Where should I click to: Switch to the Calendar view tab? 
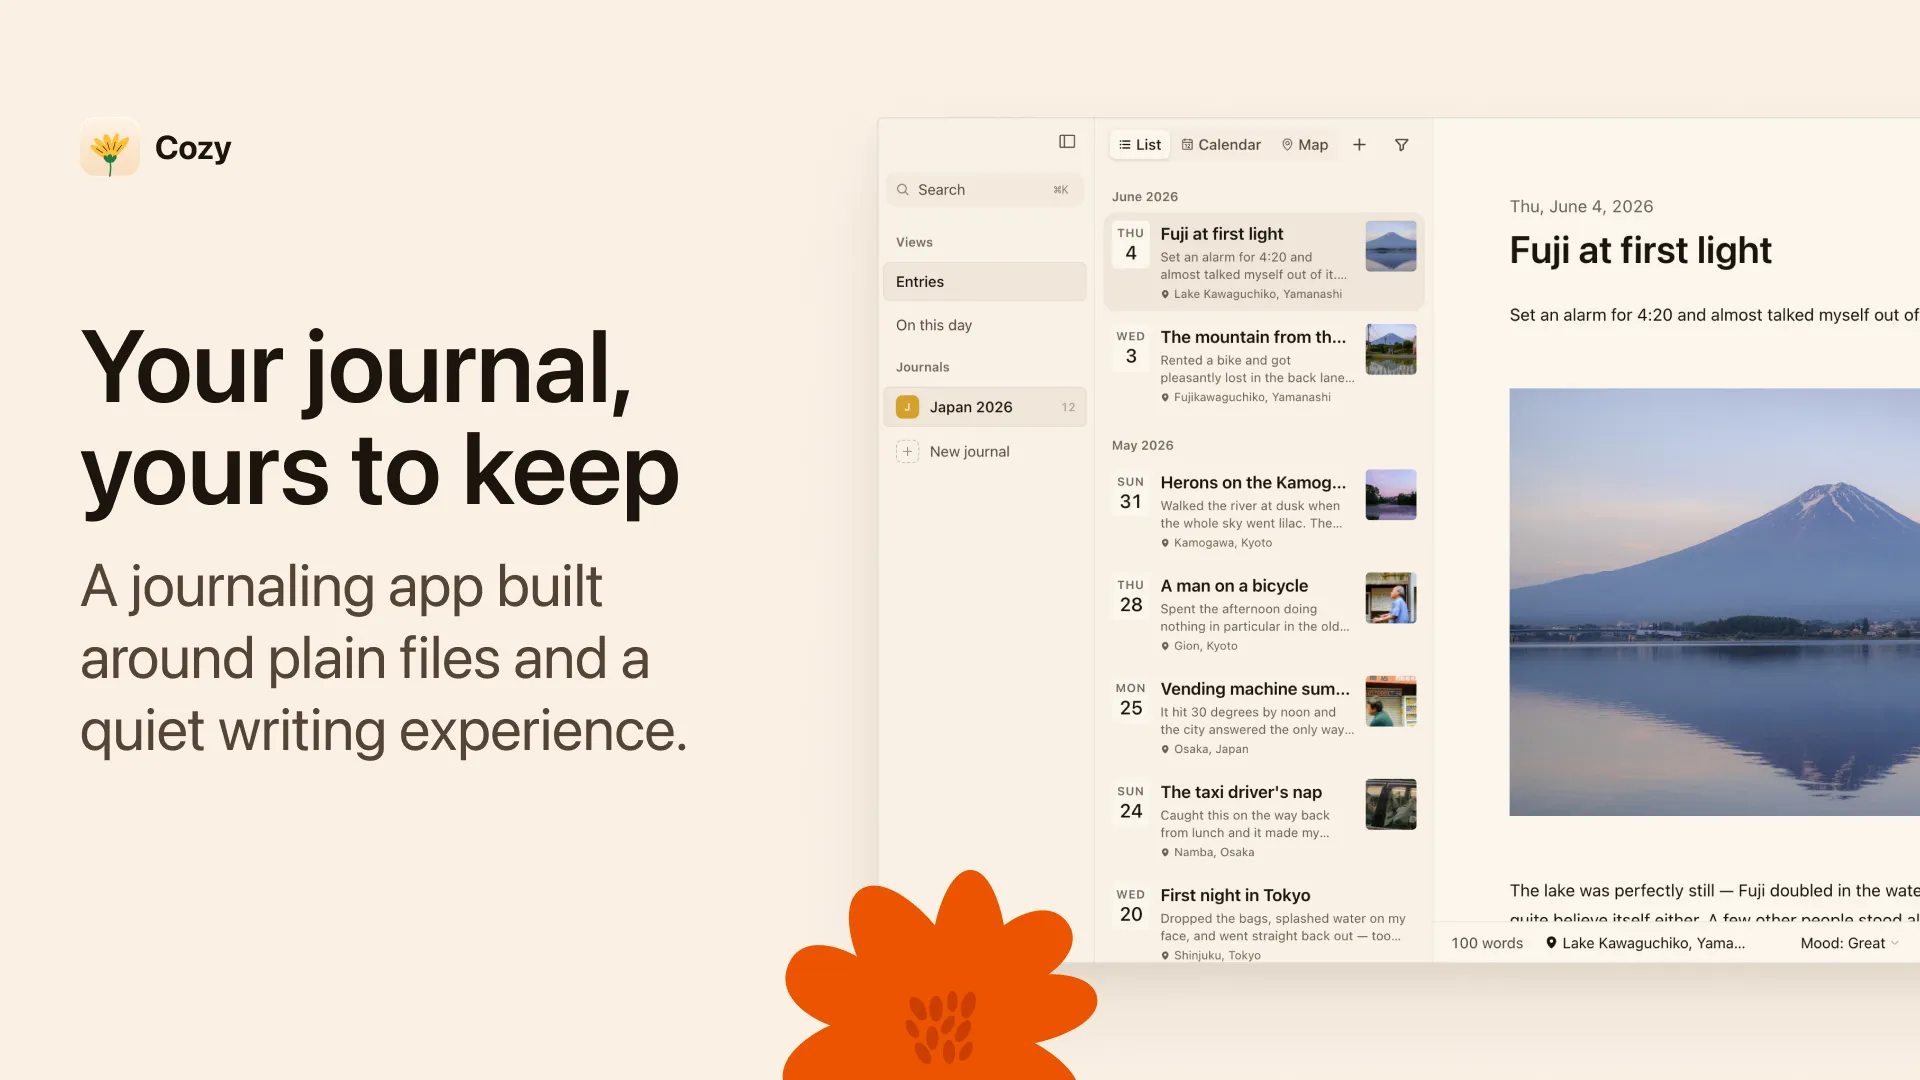coord(1221,145)
